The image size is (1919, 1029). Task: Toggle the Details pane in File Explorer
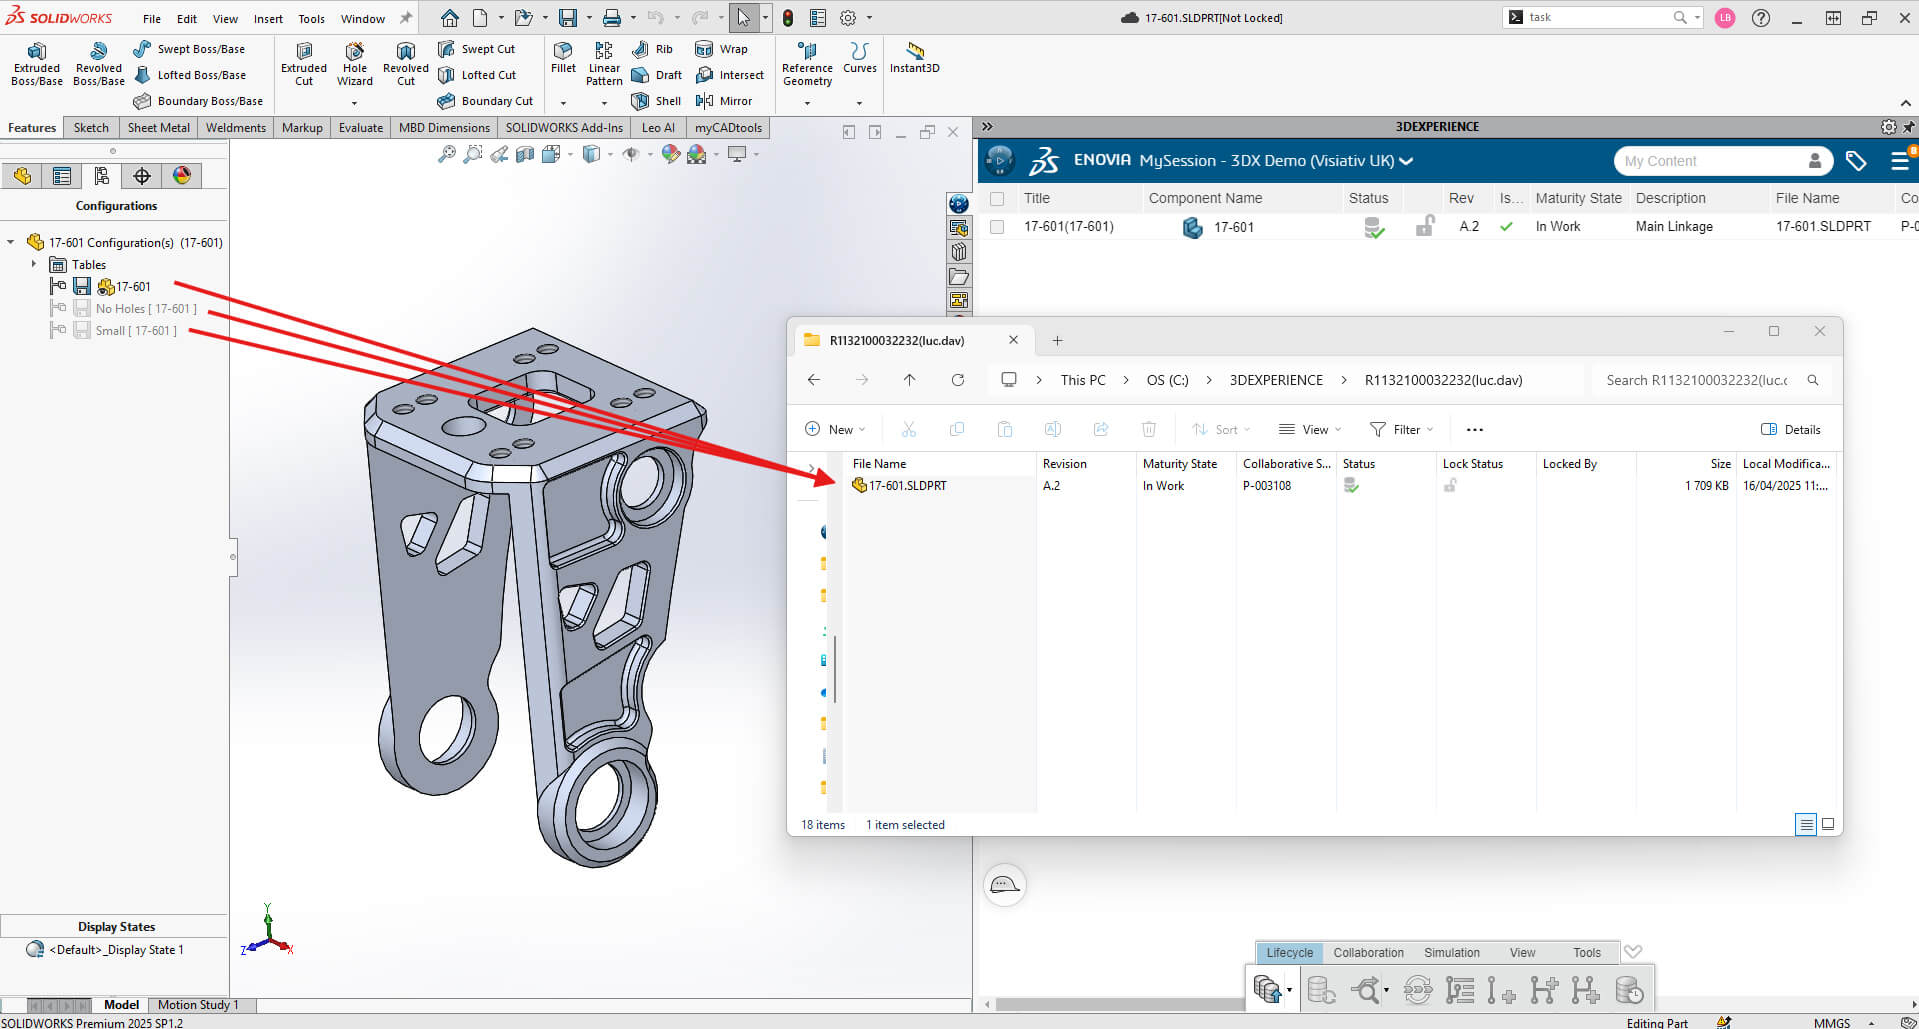[1790, 429]
